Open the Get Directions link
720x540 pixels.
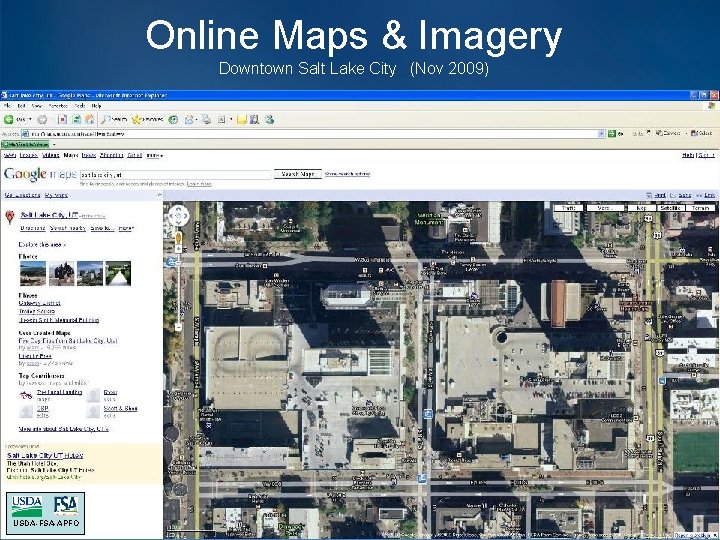point(22,195)
